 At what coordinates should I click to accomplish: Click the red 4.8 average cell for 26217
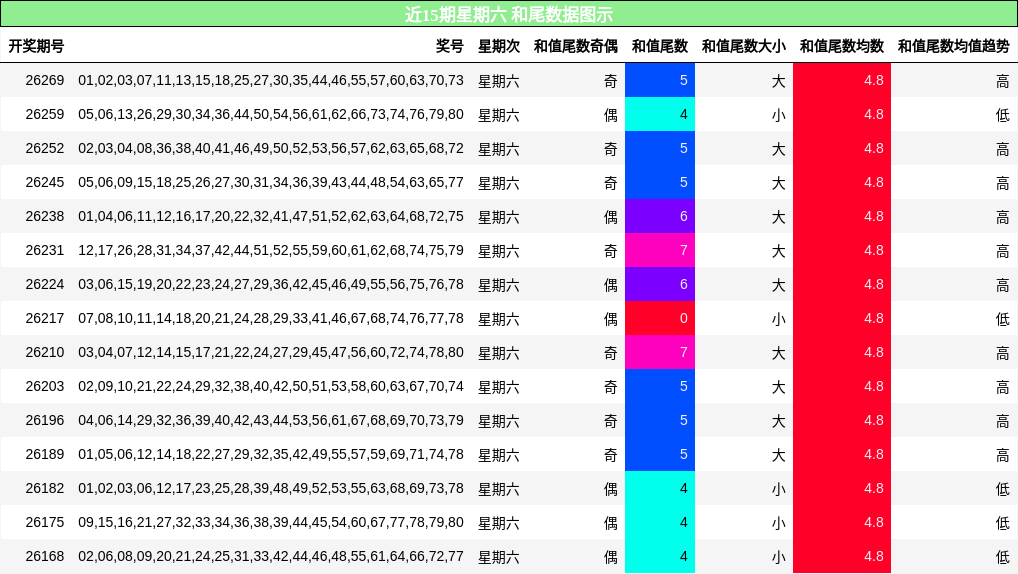tap(842, 318)
